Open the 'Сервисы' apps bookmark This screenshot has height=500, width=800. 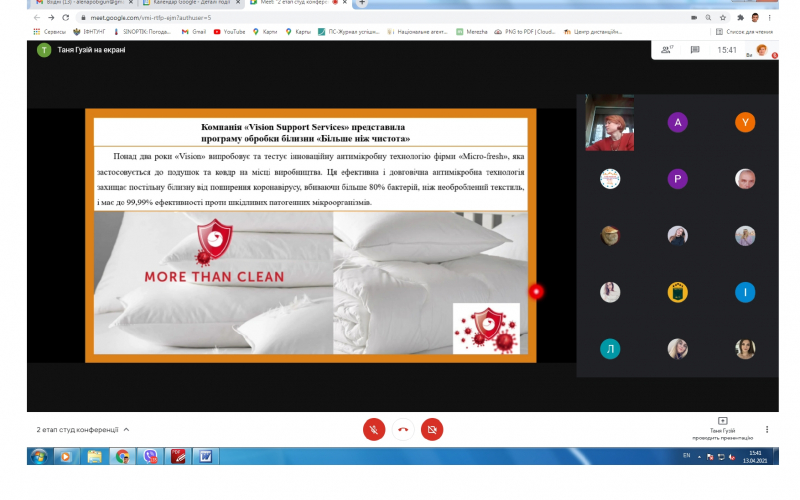[x=49, y=32]
